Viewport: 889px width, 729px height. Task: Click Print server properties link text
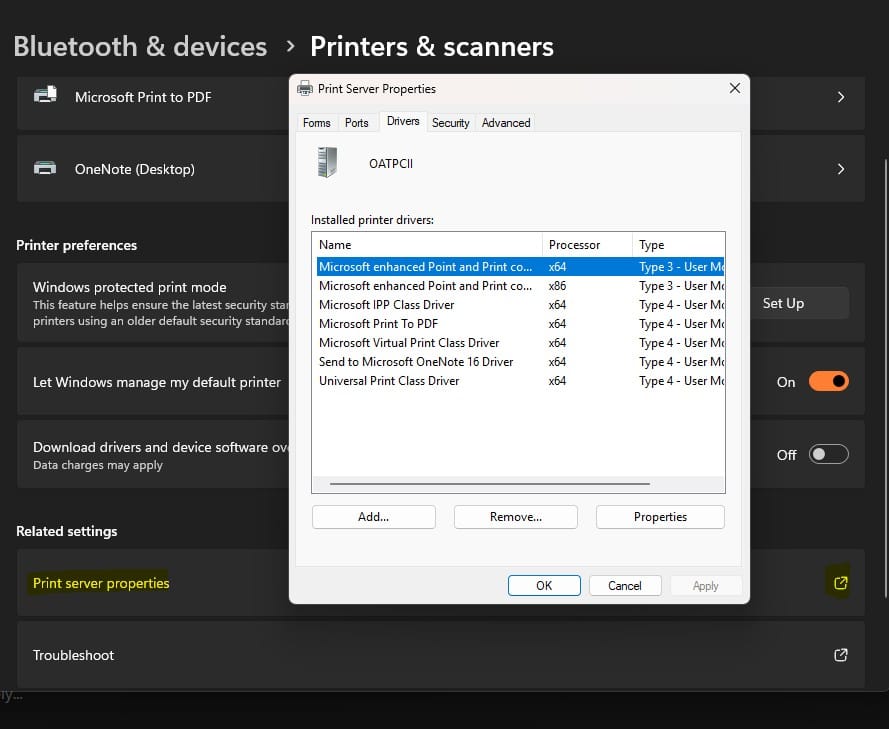pyautogui.click(x=101, y=583)
